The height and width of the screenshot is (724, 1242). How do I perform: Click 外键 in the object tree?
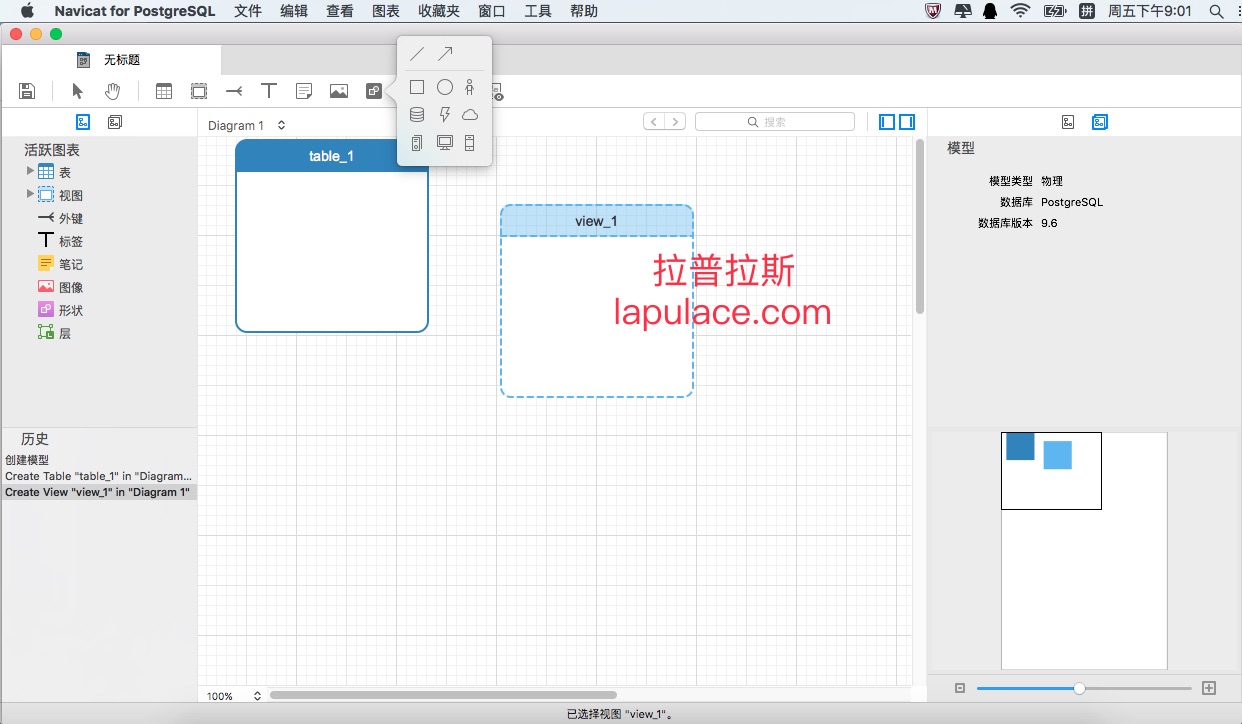click(x=71, y=218)
